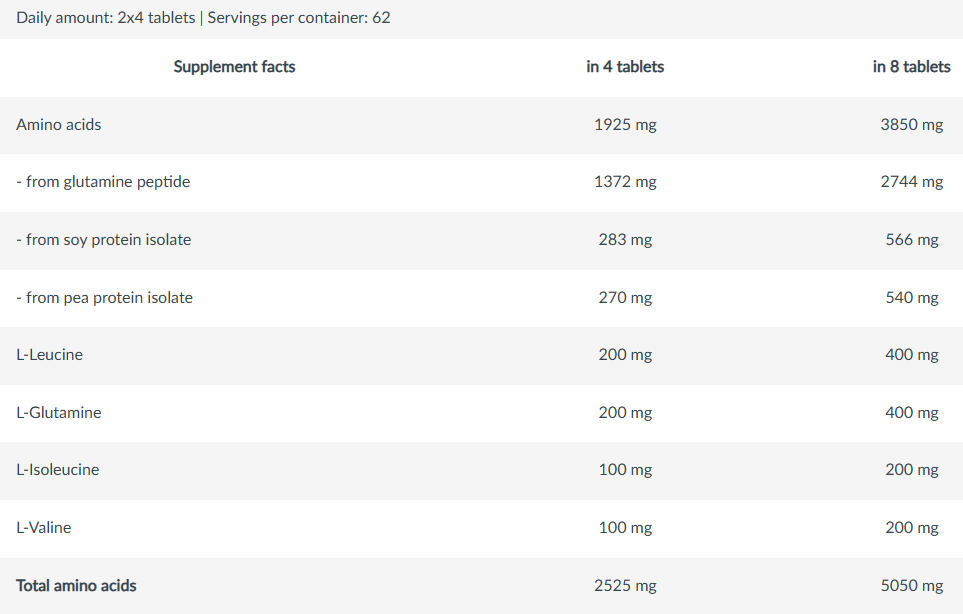963x614 pixels.
Task: Click the 566 mg soy protein value
Action: 911,240
